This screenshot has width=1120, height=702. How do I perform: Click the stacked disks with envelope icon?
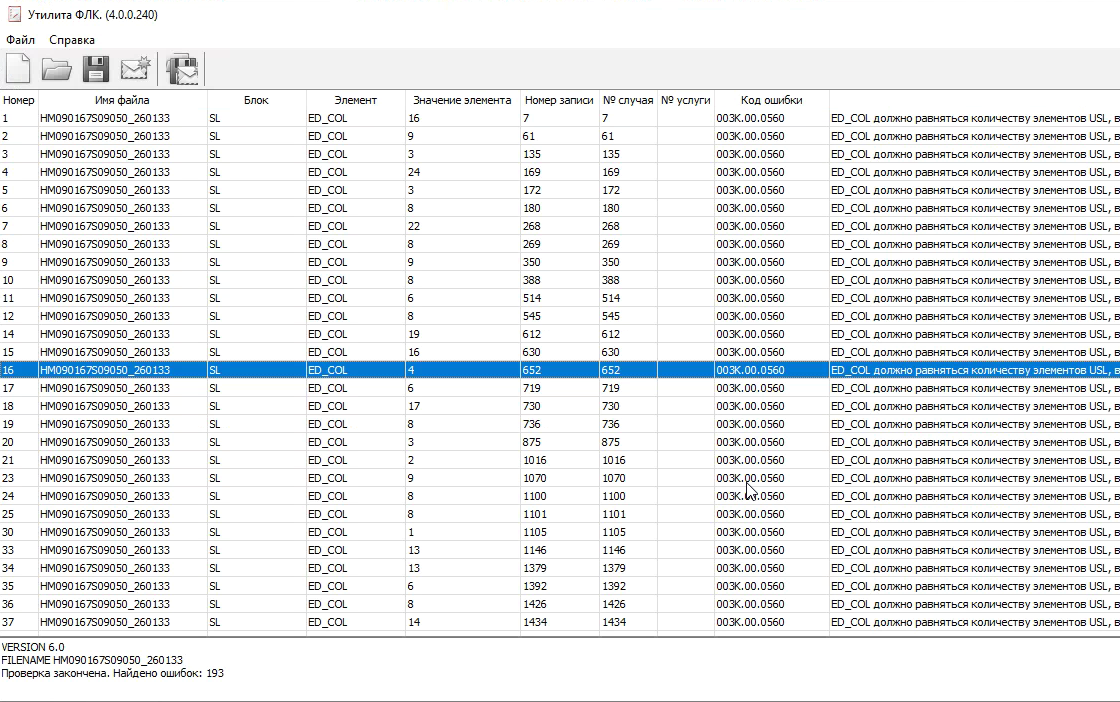click(x=182, y=69)
